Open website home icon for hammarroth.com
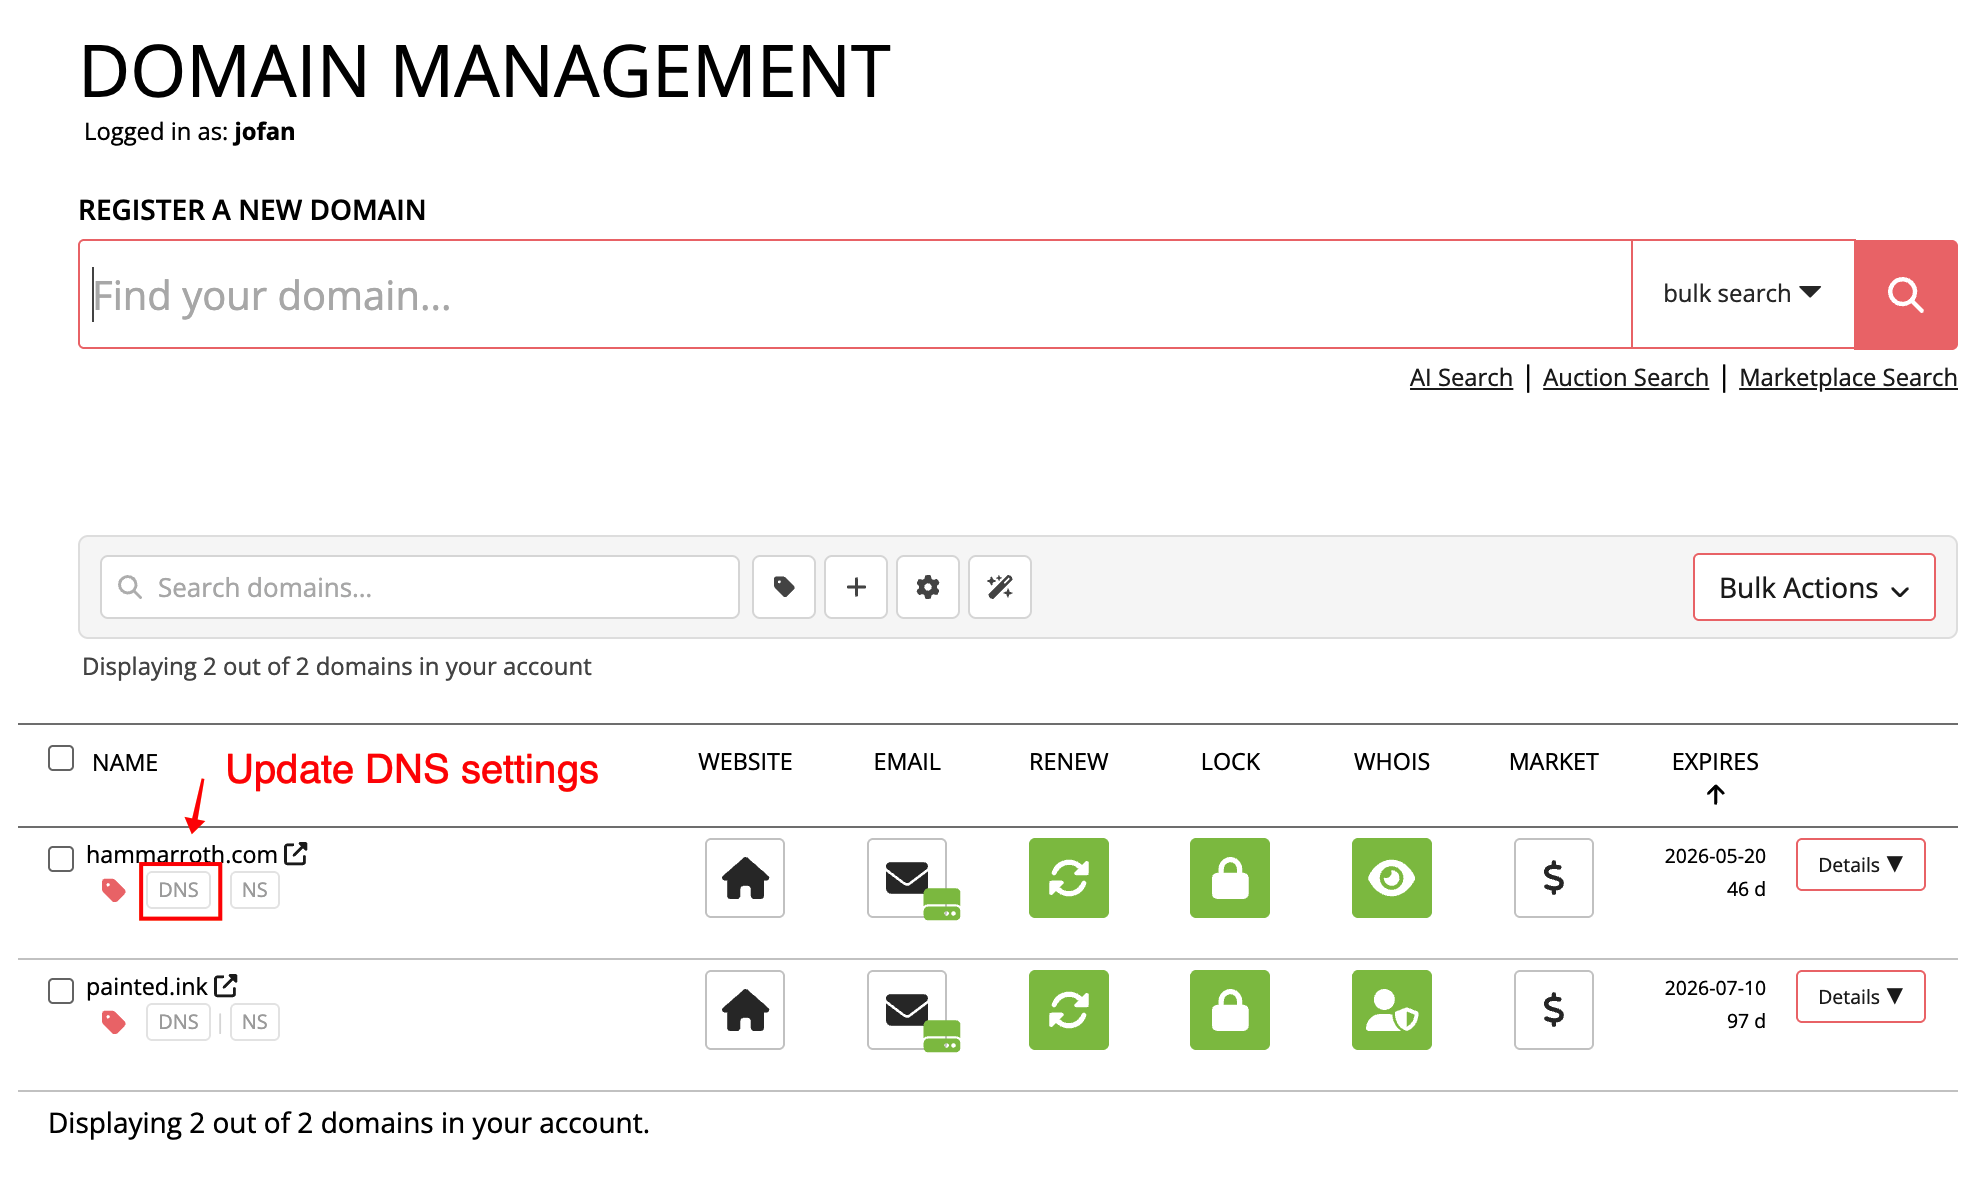This screenshot has height=1184, width=1988. click(x=744, y=878)
